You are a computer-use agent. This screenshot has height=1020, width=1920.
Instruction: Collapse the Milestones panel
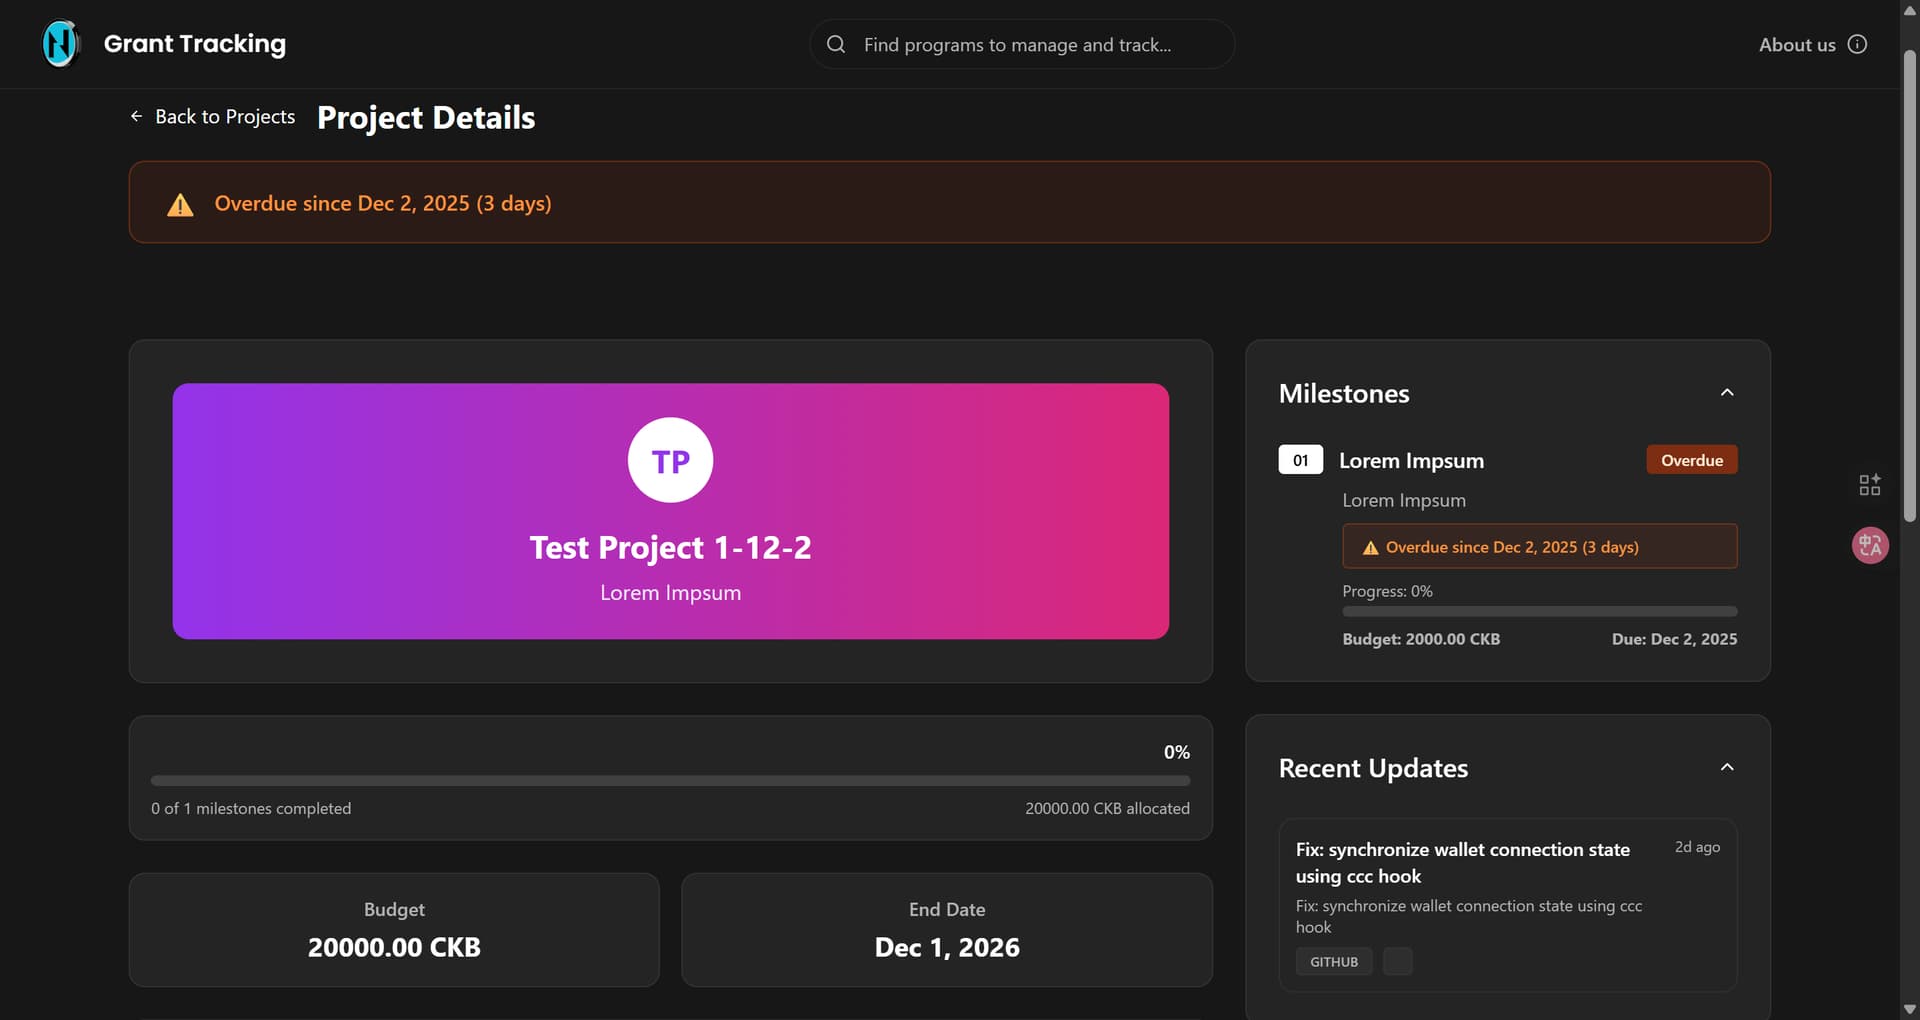click(x=1726, y=393)
